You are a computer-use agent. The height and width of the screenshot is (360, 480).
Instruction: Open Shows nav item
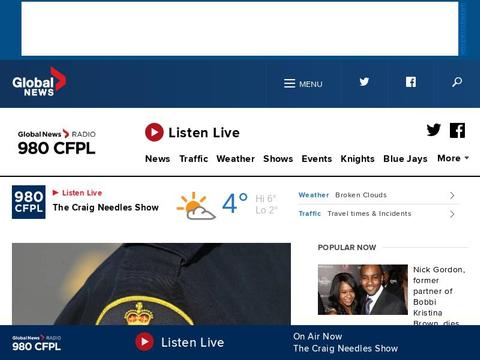278,159
